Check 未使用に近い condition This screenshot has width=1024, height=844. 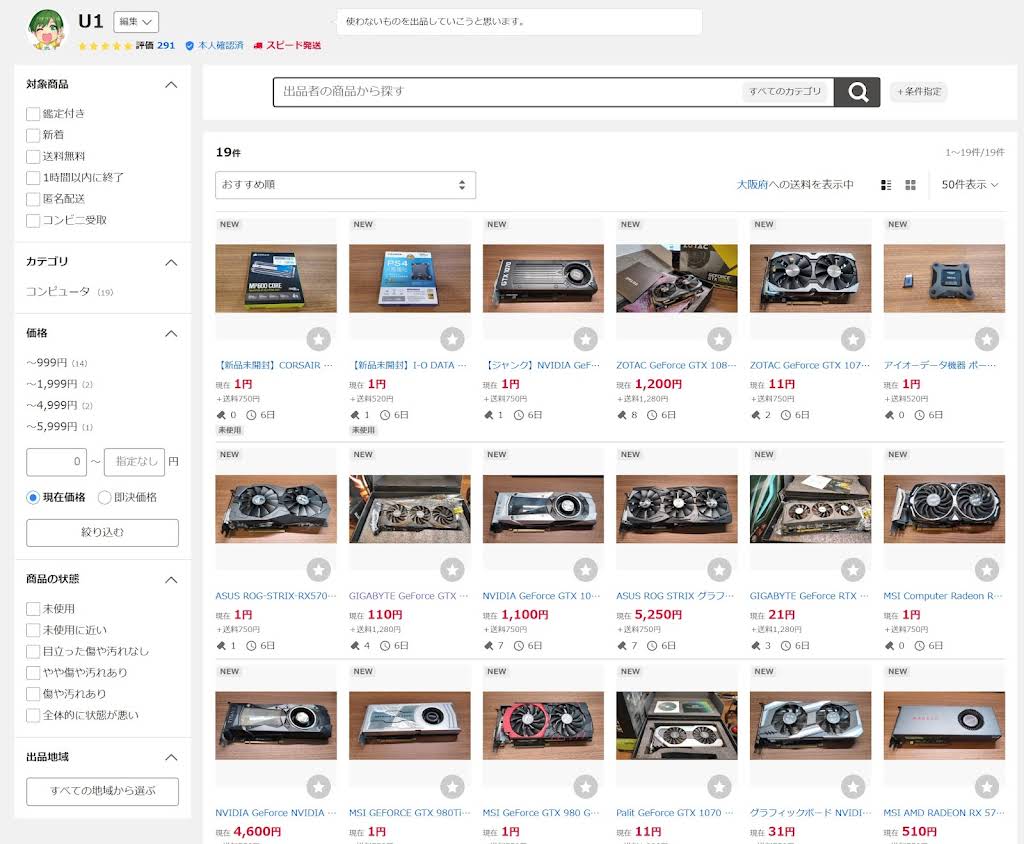33,630
